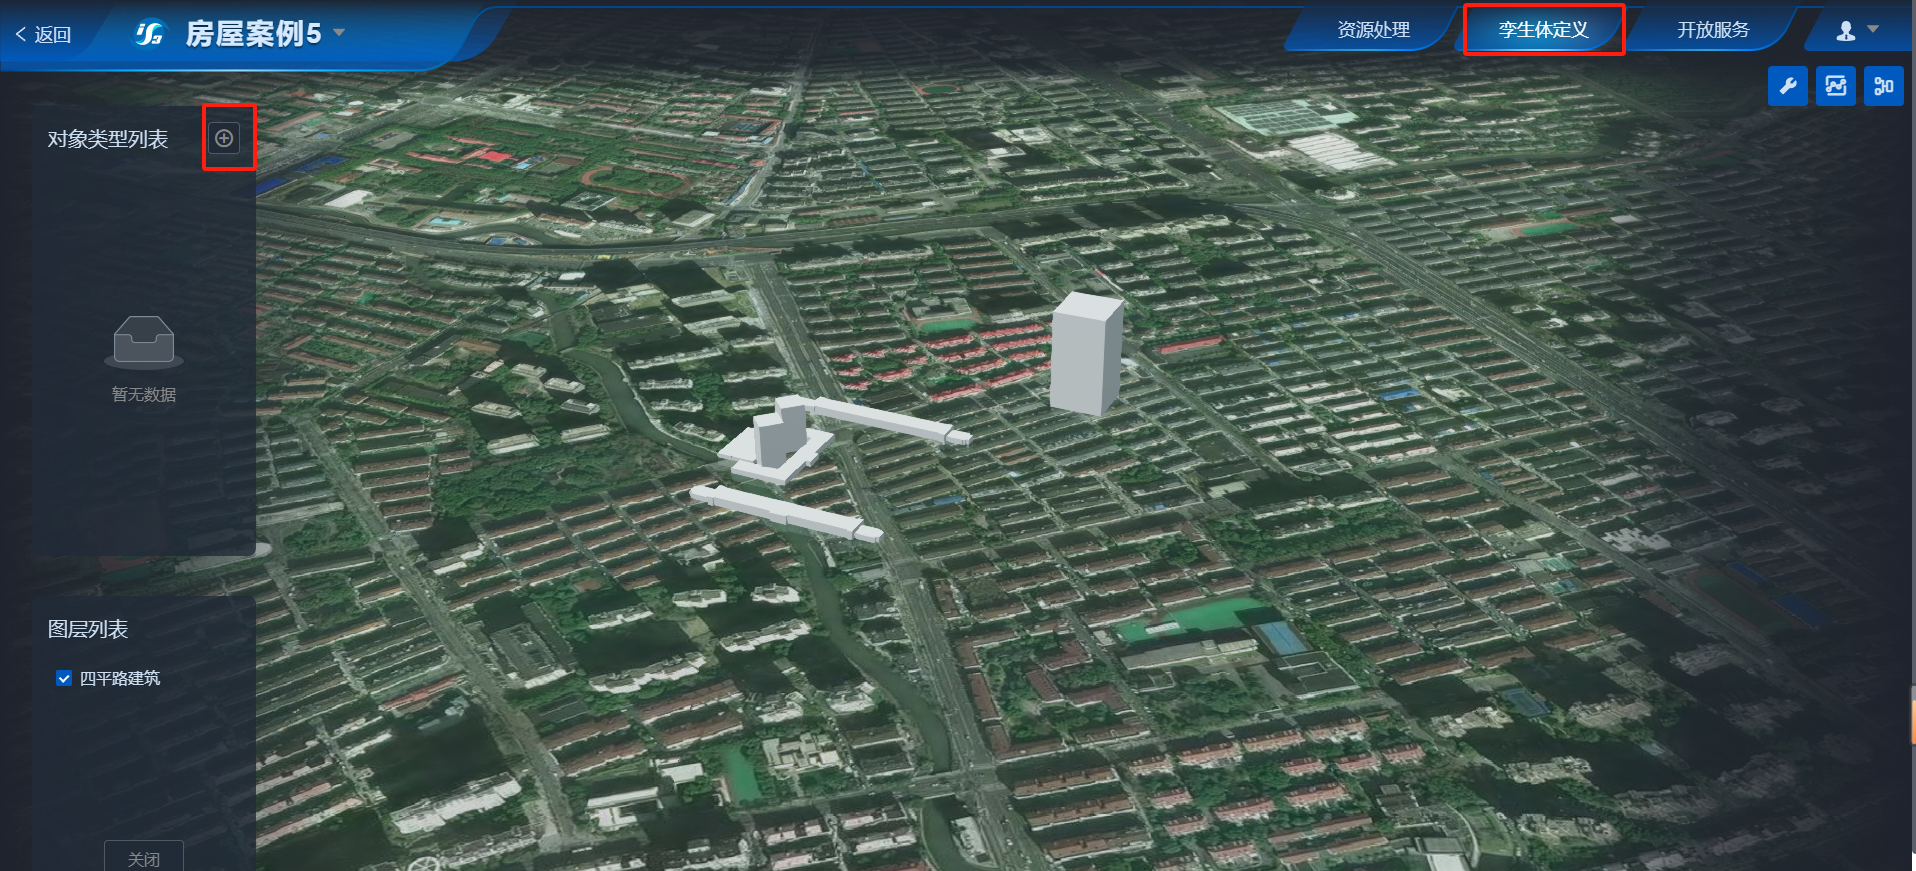
Task: Open the 房屋案例5 project dropdown arrow
Action: click(x=339, y=33)
